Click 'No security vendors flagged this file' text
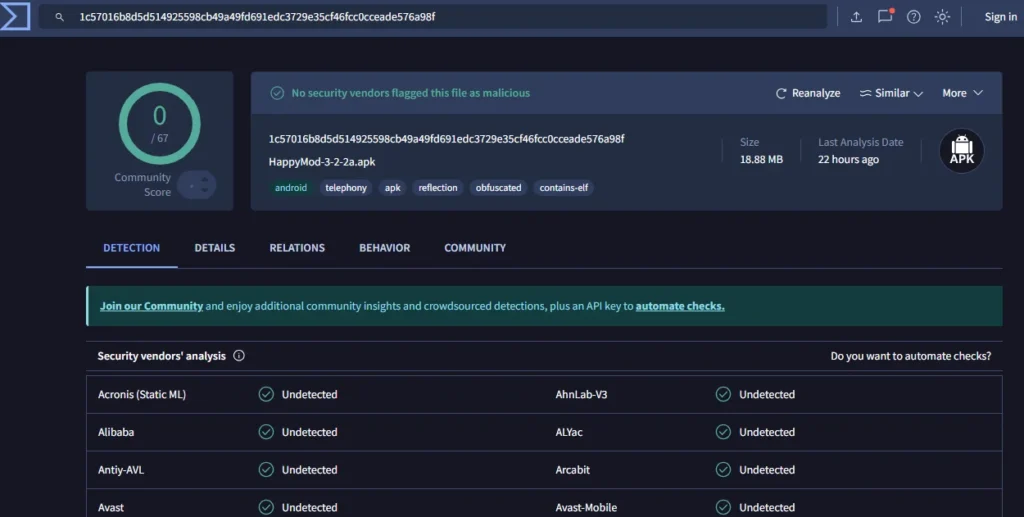Image resolution: width=1024 pixels, height=517 pixels. [411, 93]
